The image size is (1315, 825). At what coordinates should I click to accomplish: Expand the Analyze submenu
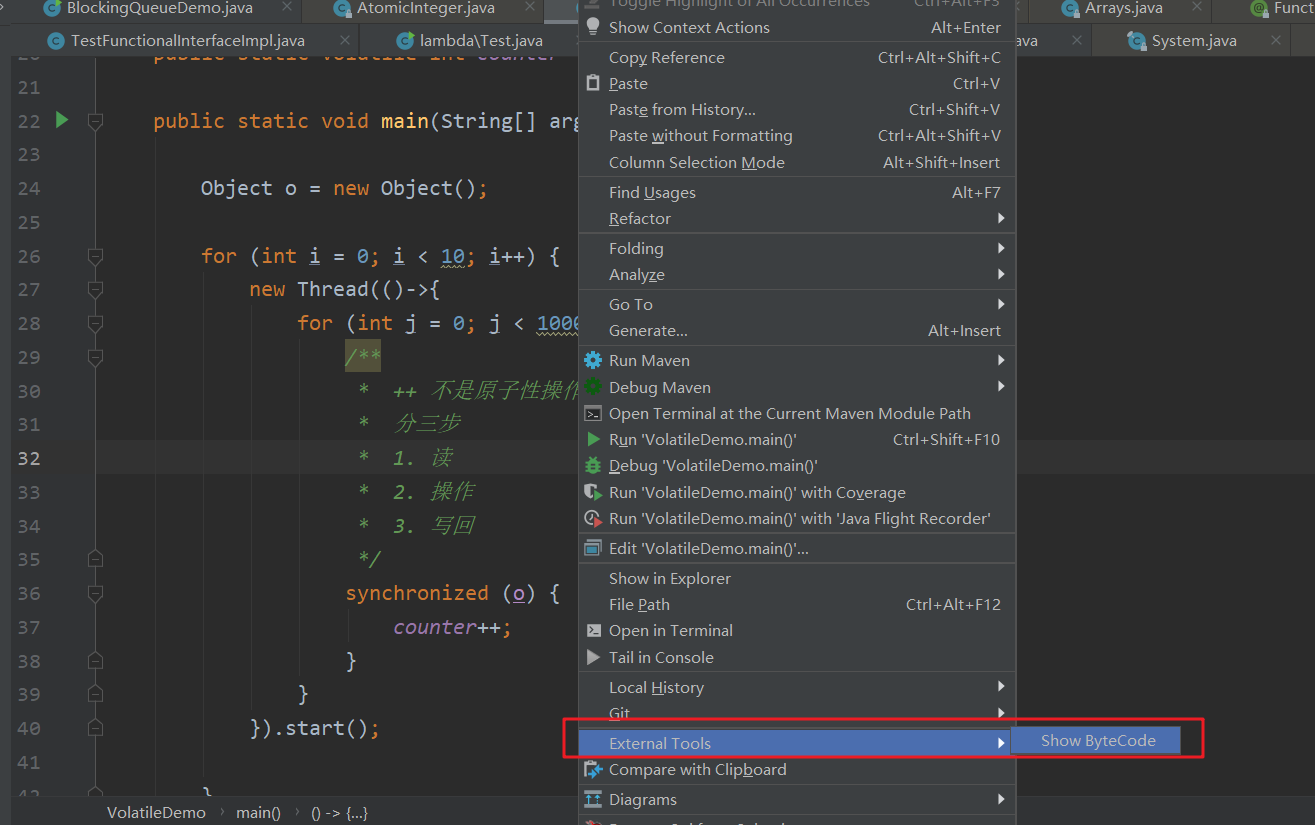tap(797, 274)
